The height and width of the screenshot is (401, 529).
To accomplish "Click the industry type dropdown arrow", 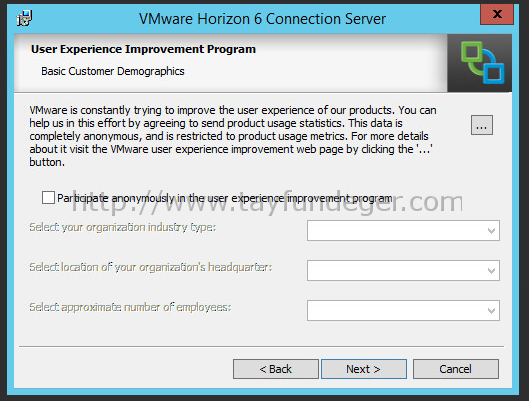I will pyautogui.click(x=491, y=231).
